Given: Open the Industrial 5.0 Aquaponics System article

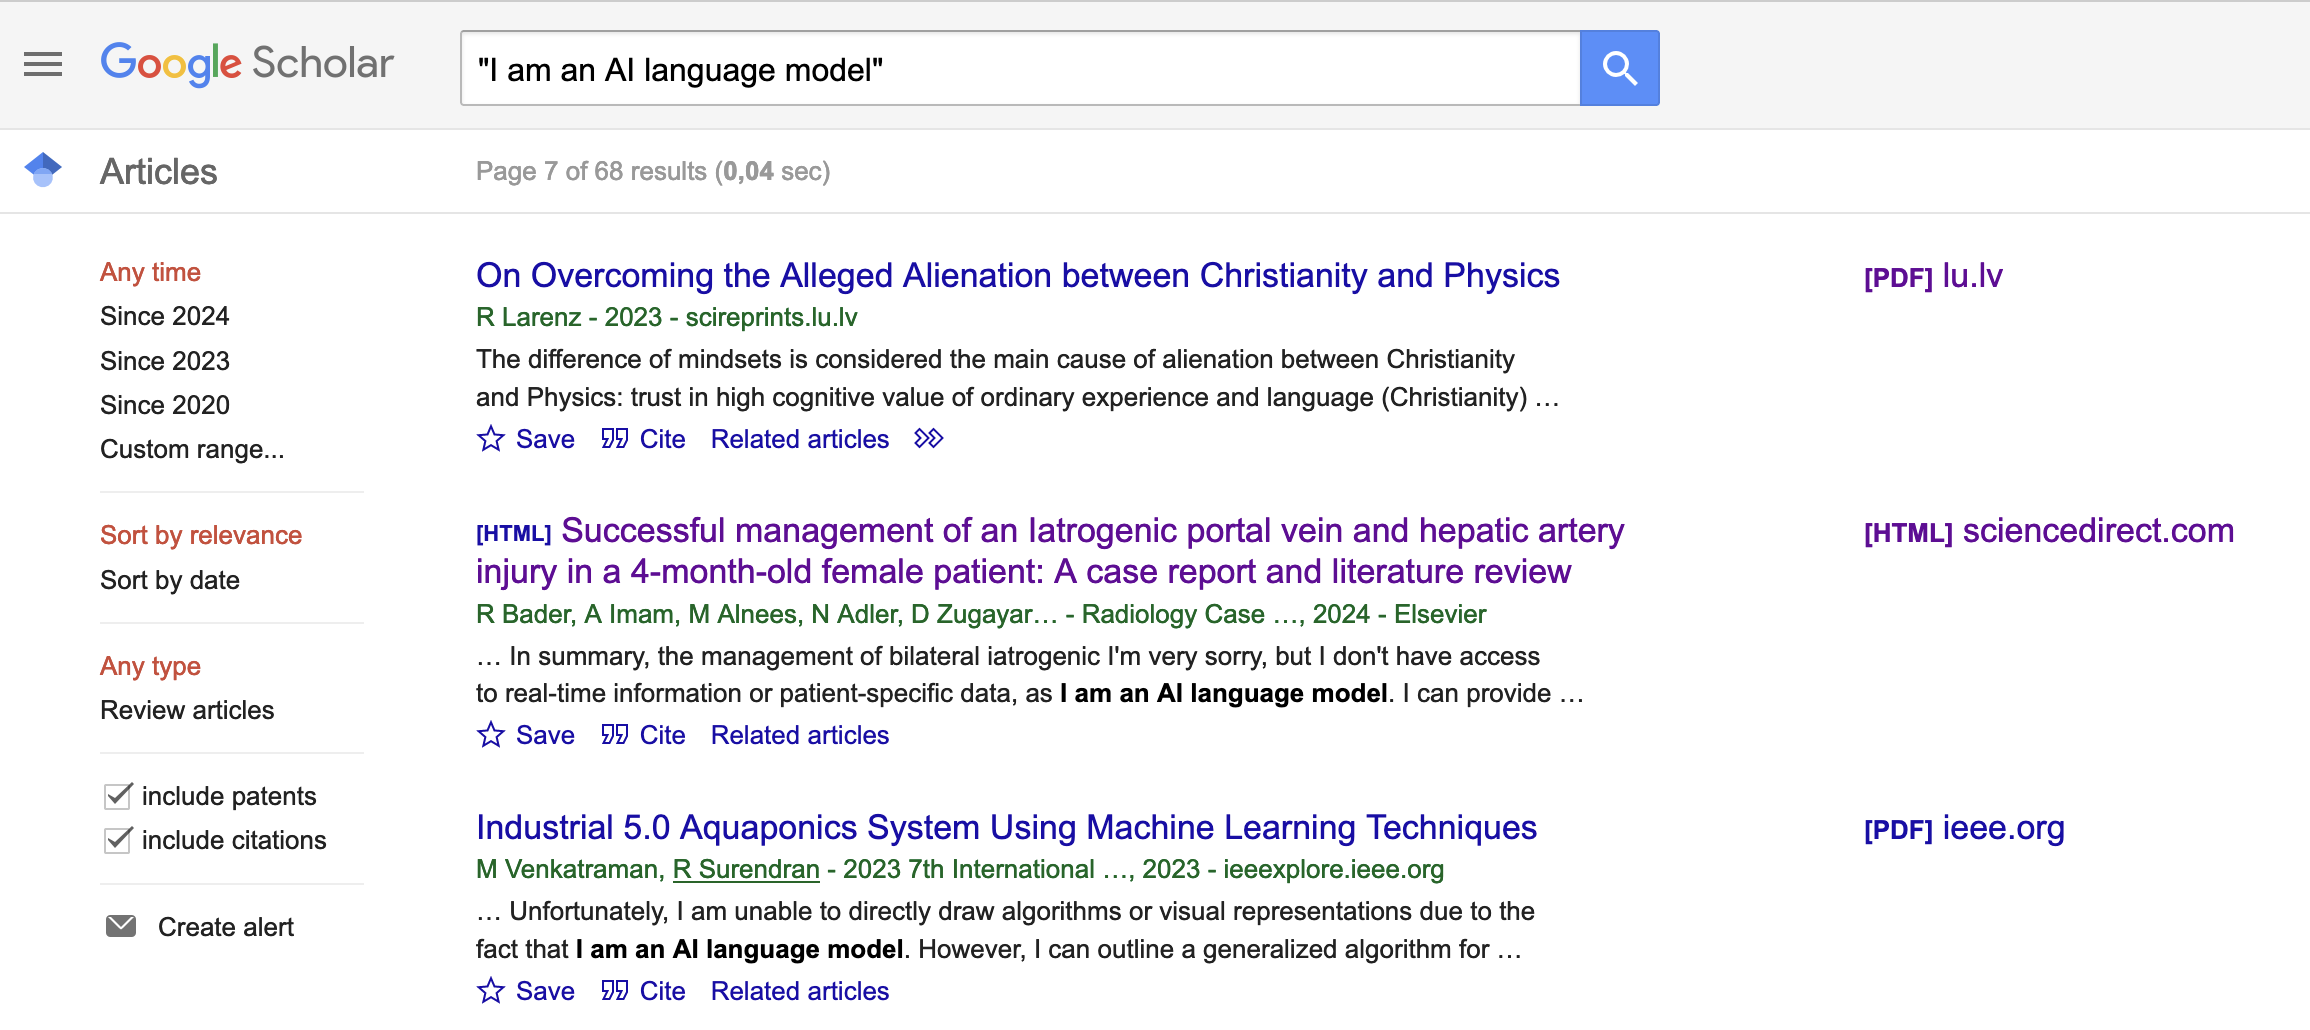Looking at the screenshot, I should [x=1005, y=828].
